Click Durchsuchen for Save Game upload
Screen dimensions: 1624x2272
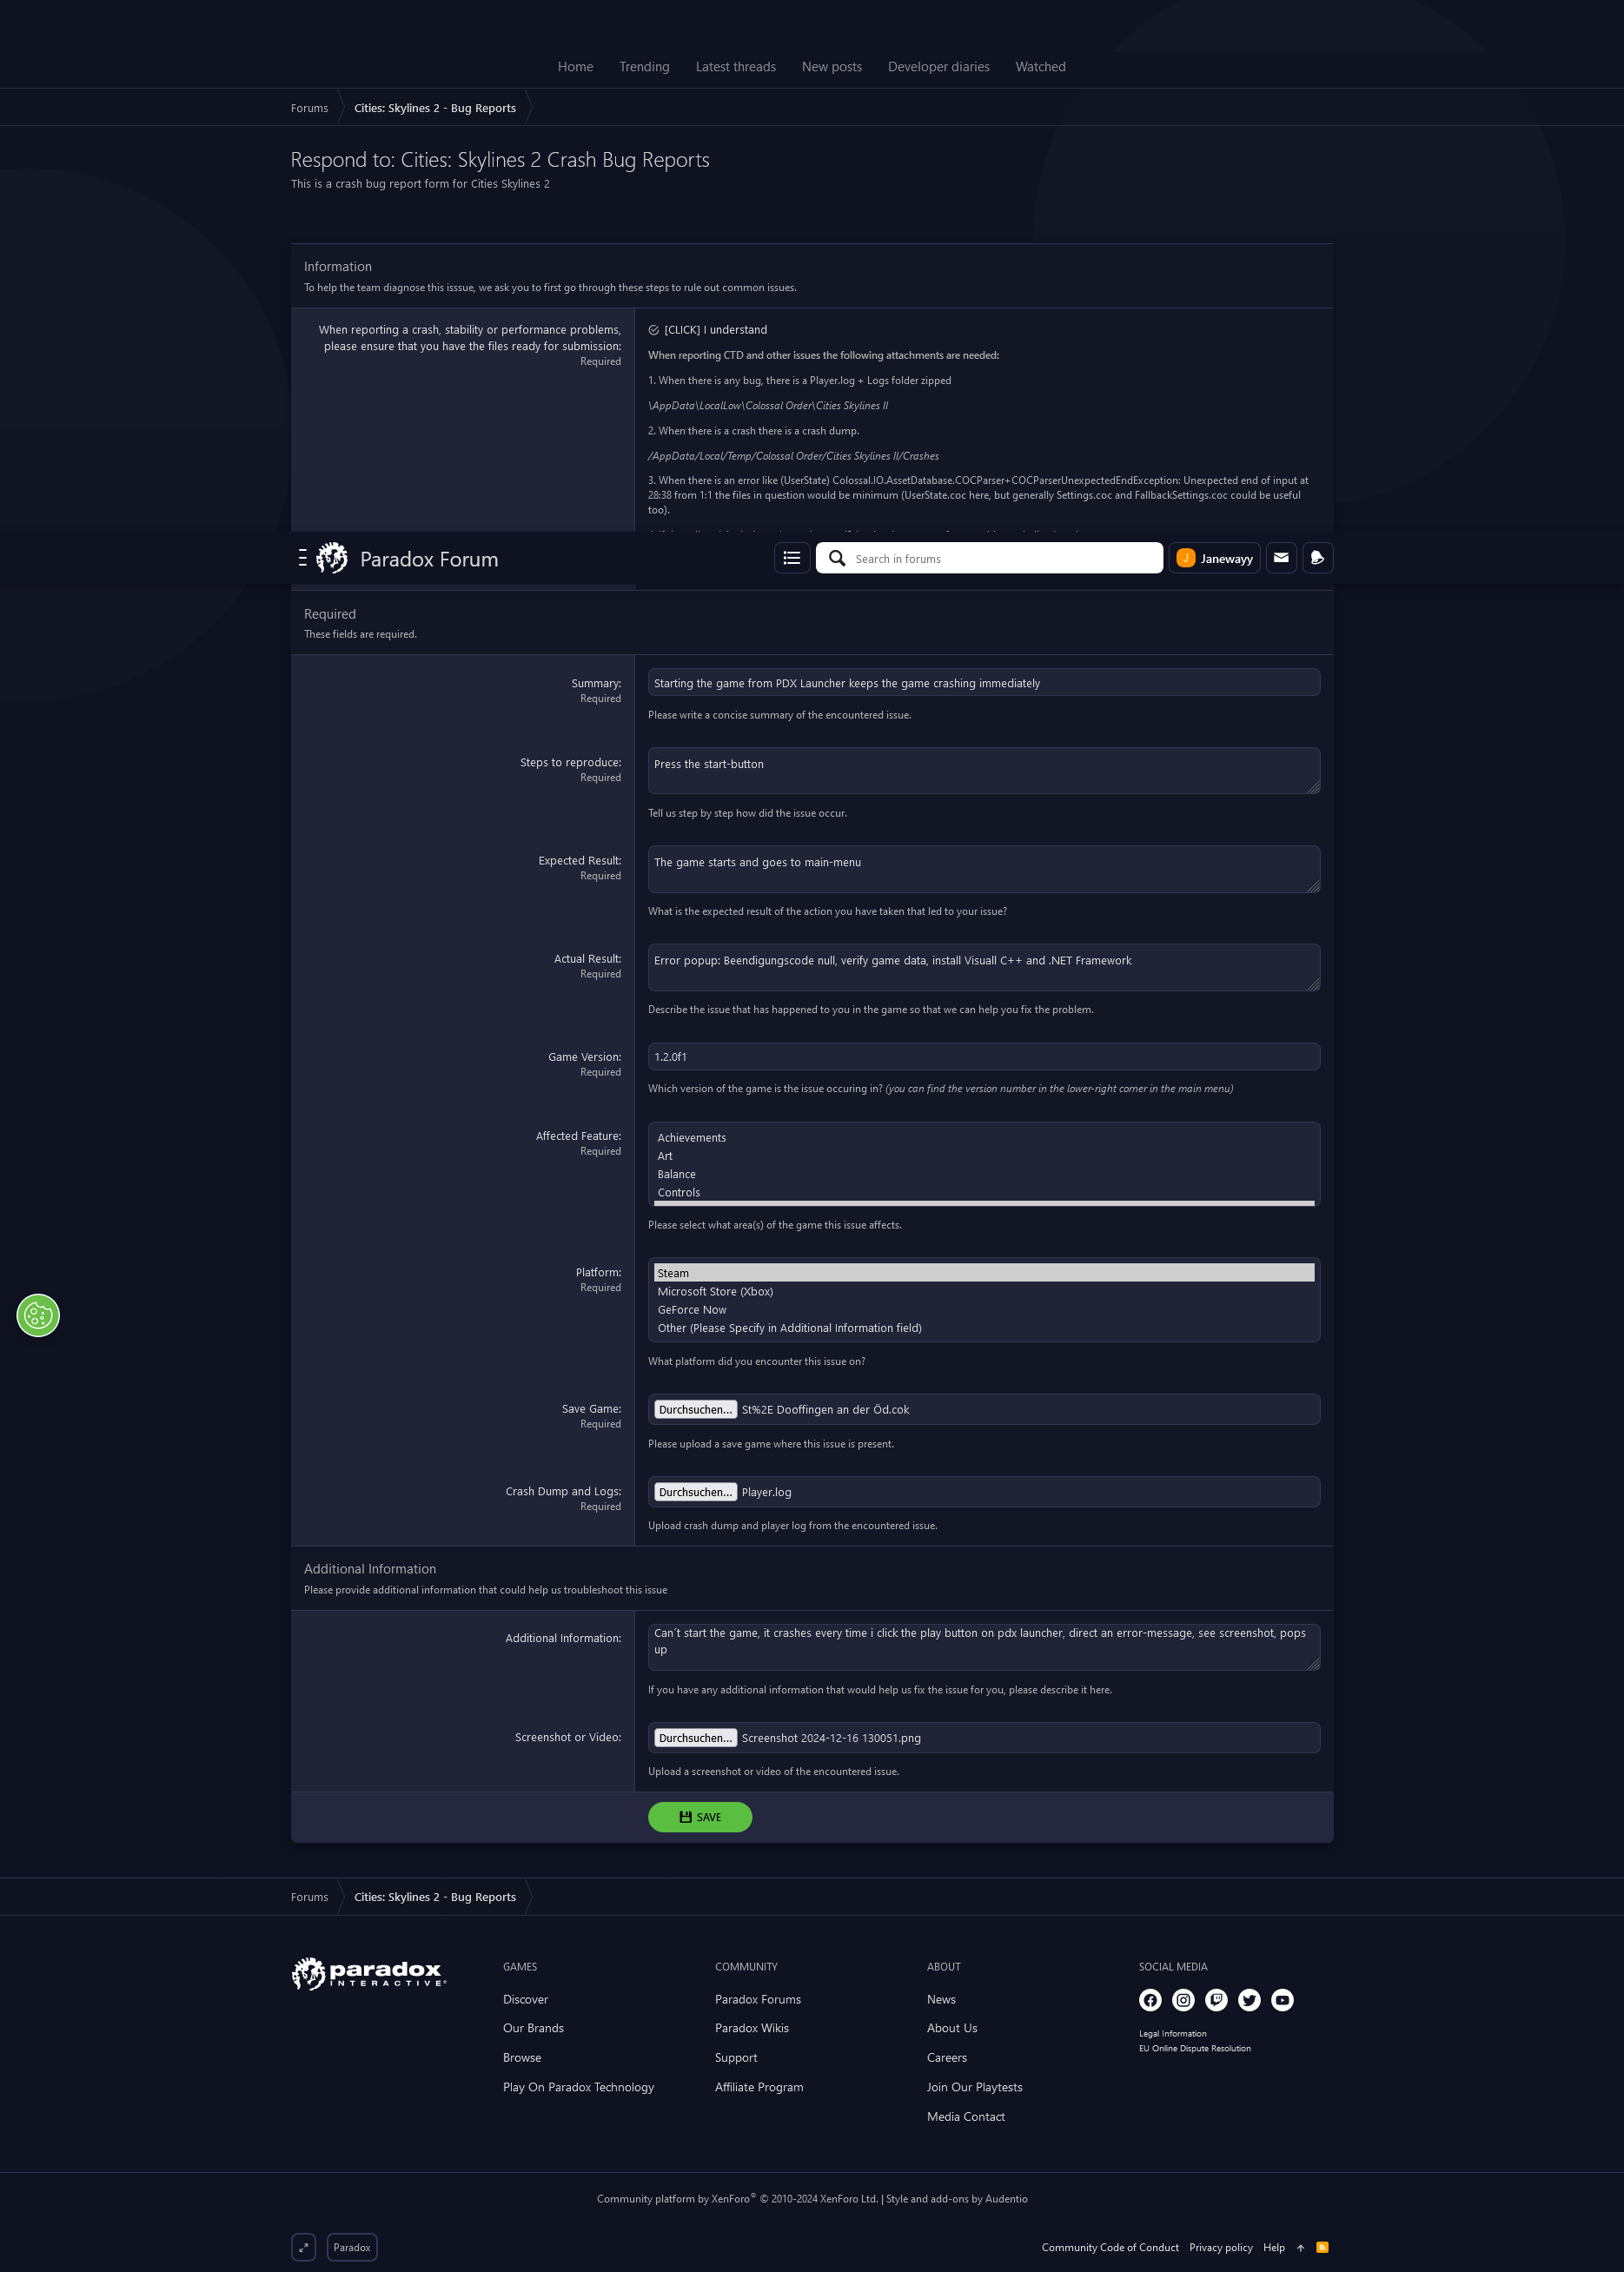click(695, 1409)
